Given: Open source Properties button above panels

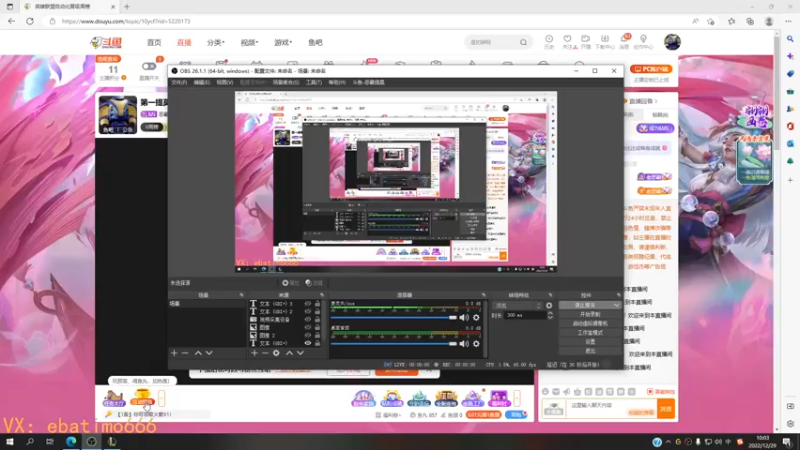Looking at the screenshot, I should (291, 283).
